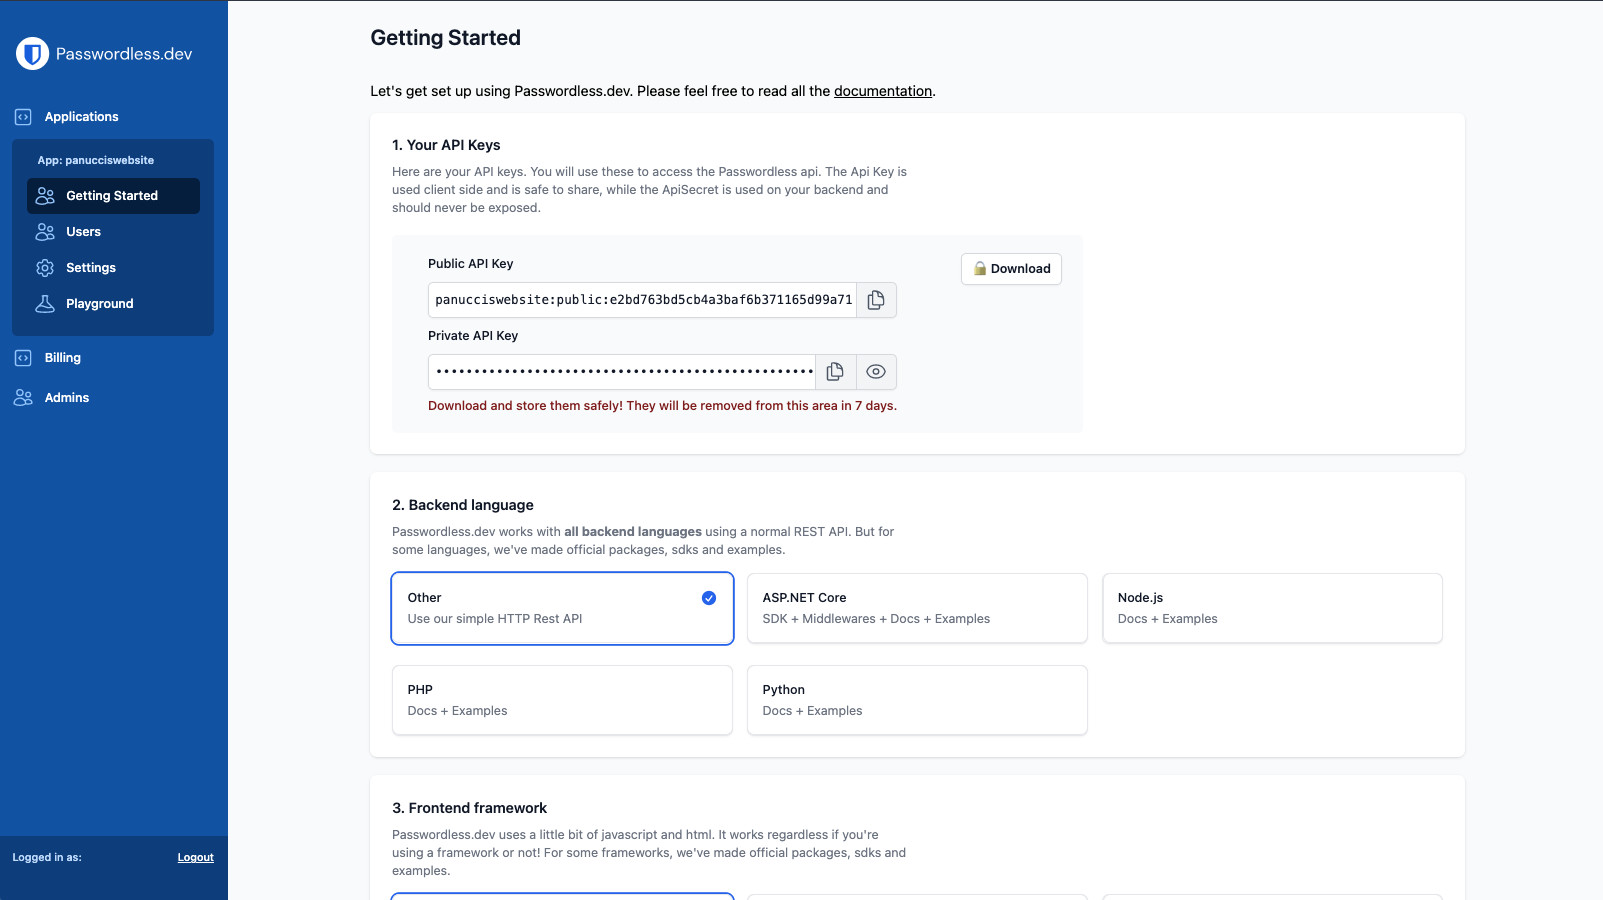
Task: Select ASP.NET Core backend option
Action: 916,607
